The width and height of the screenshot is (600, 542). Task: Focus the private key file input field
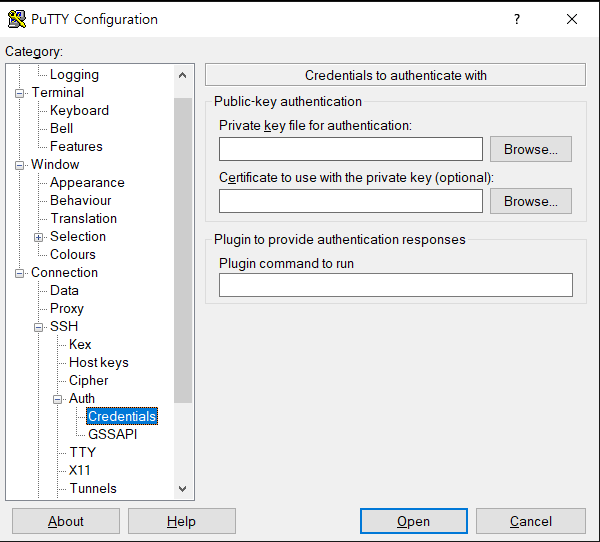[351, 149]
